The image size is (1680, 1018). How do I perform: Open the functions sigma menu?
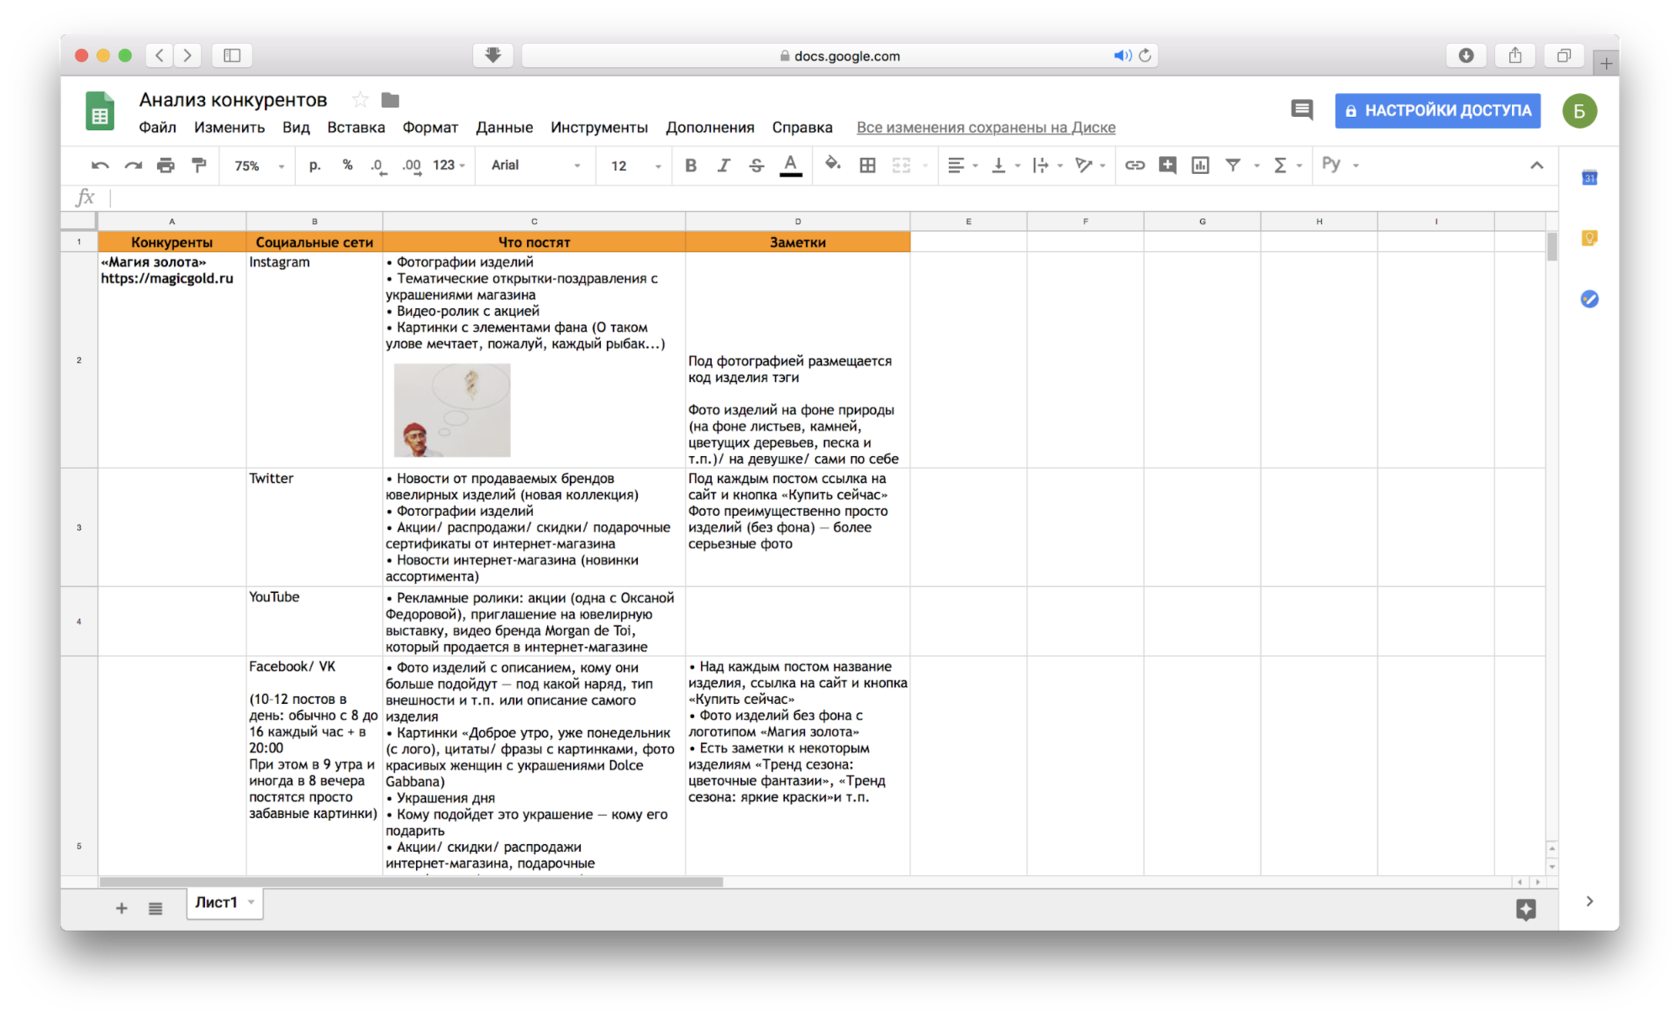(x=1286, y=166)
